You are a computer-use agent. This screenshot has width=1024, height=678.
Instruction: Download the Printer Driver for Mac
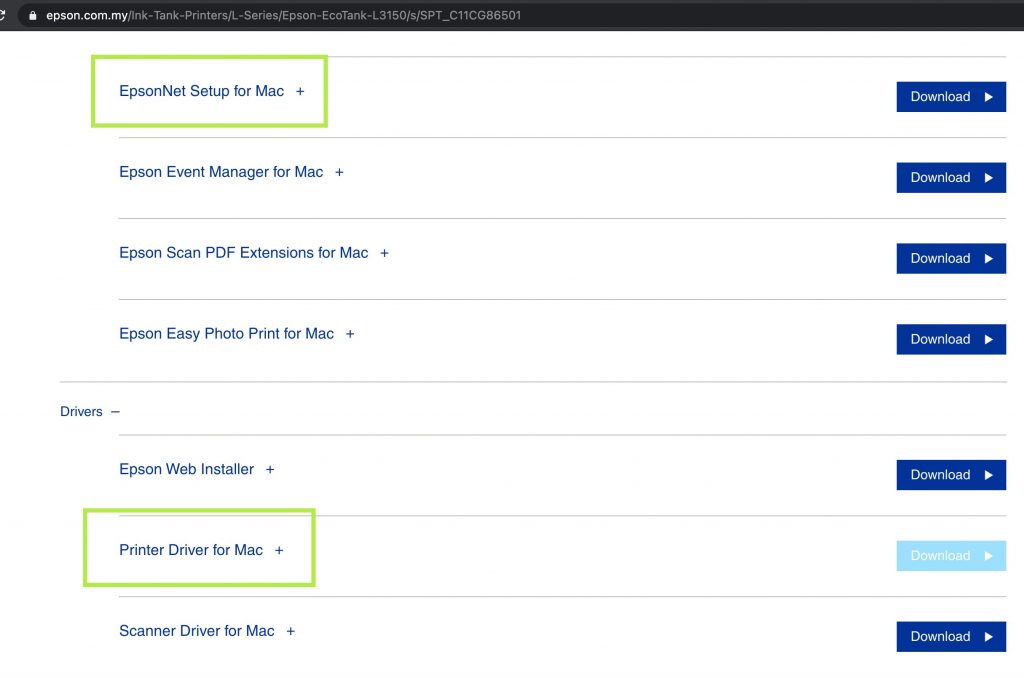950,556
